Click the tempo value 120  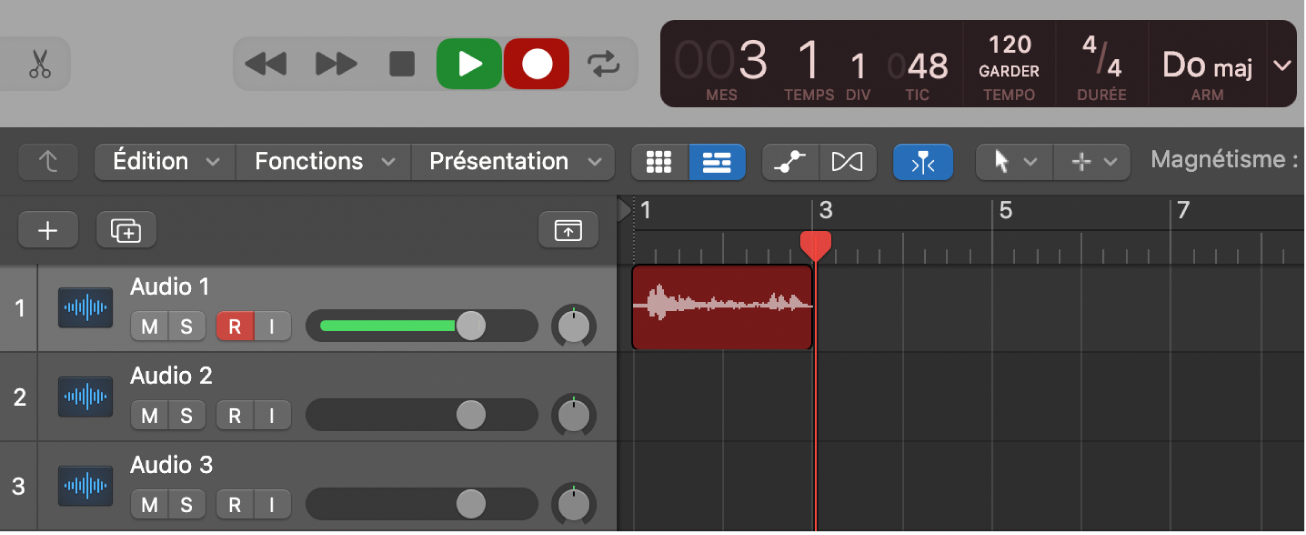tap(1009, 45)
